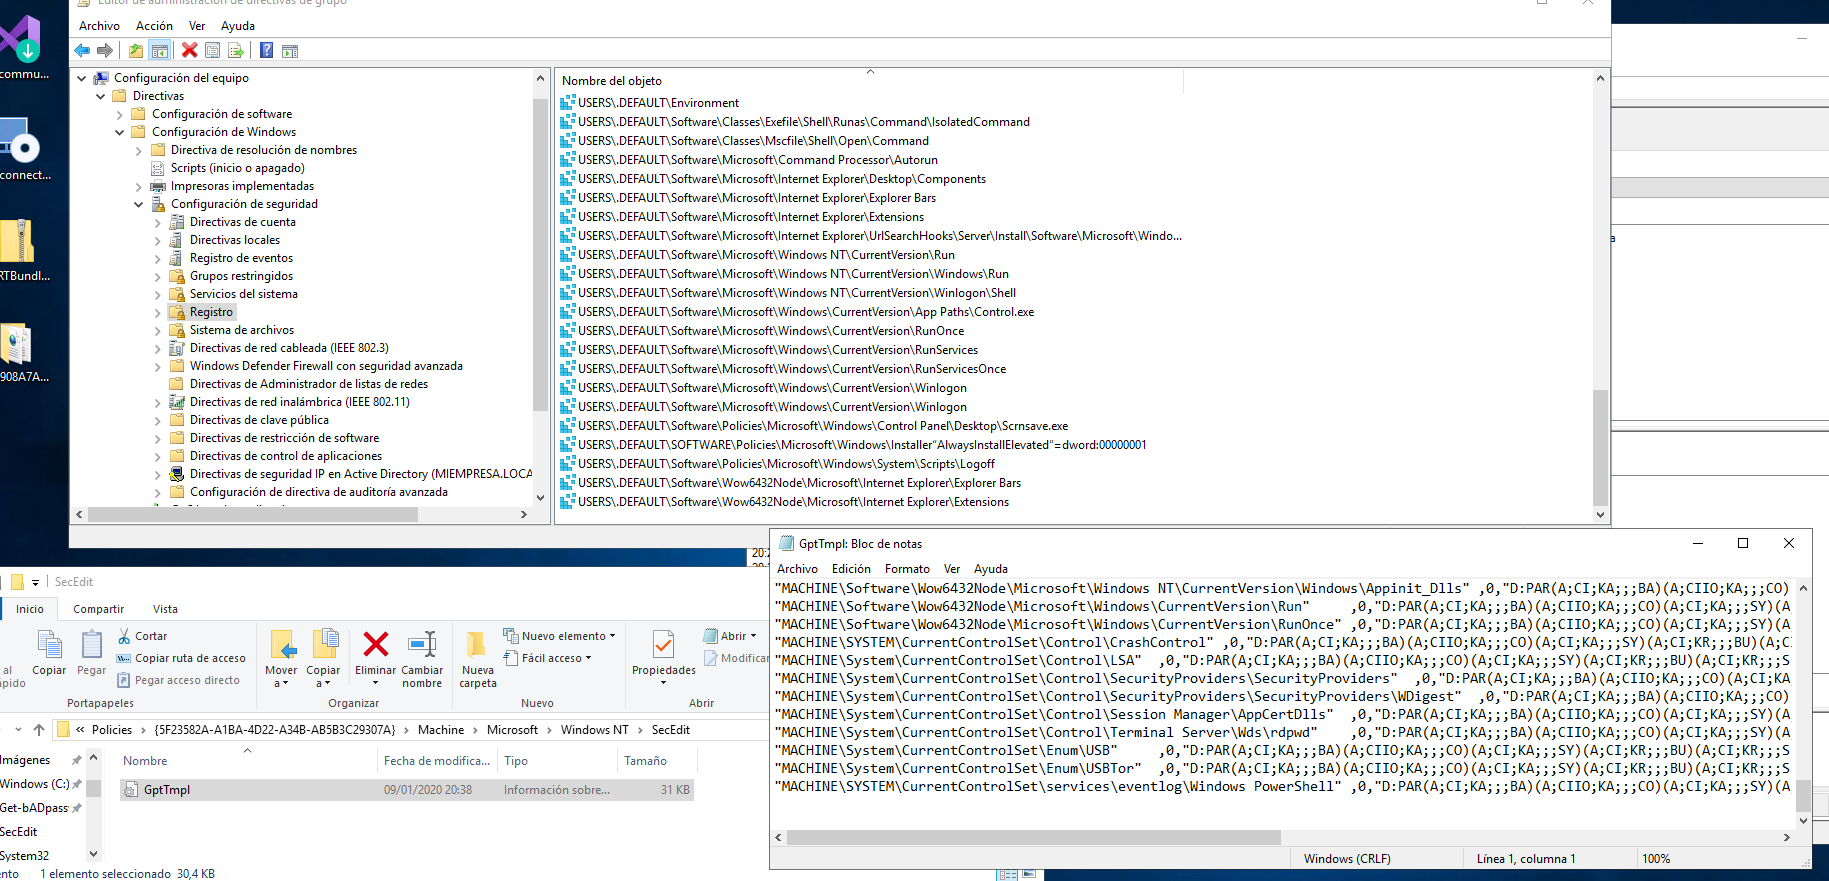Expand Configuración de software in the tree
This screenshot has height=881, width=1829.
[120, 115]
